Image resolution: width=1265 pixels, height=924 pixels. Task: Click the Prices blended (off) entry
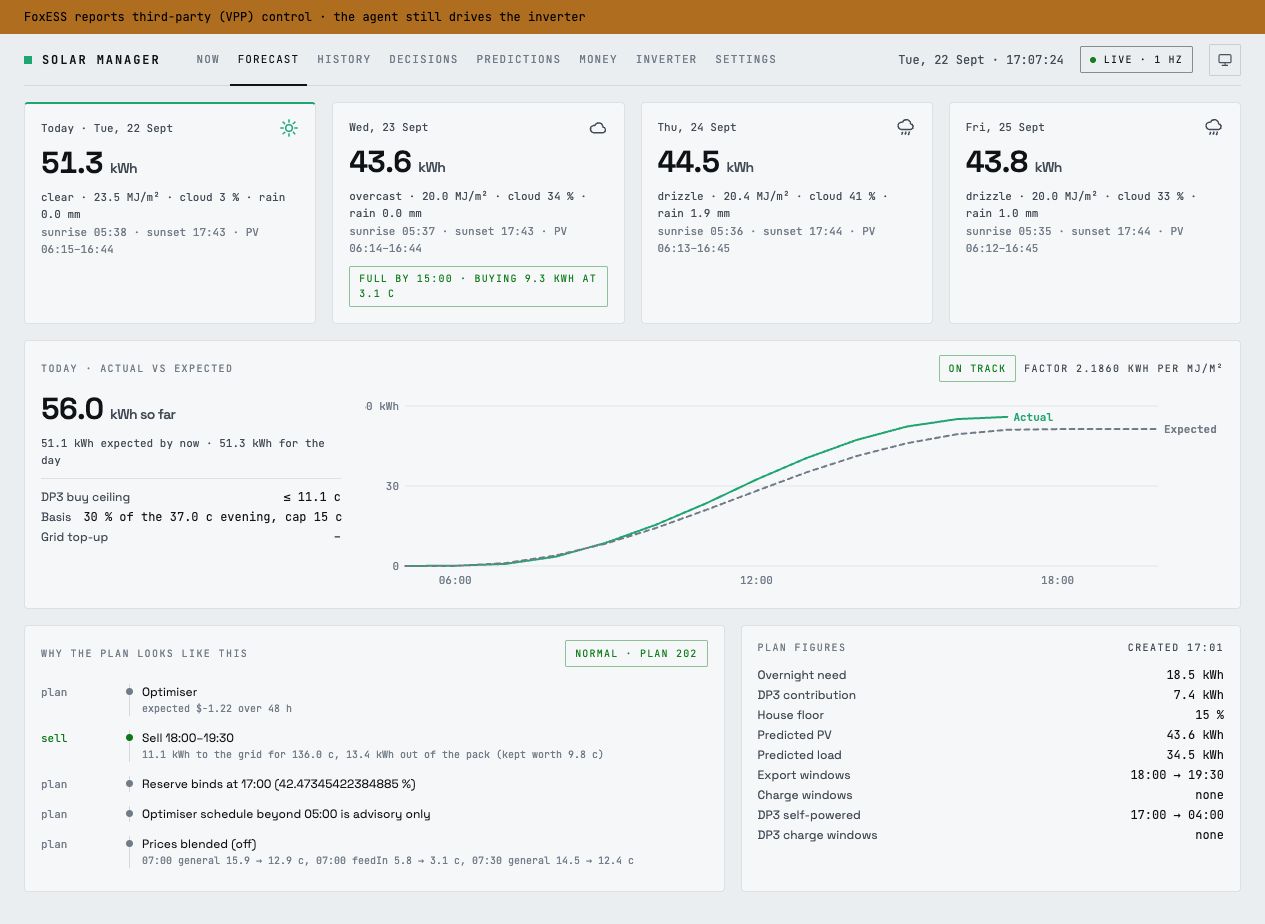(374, 851)
